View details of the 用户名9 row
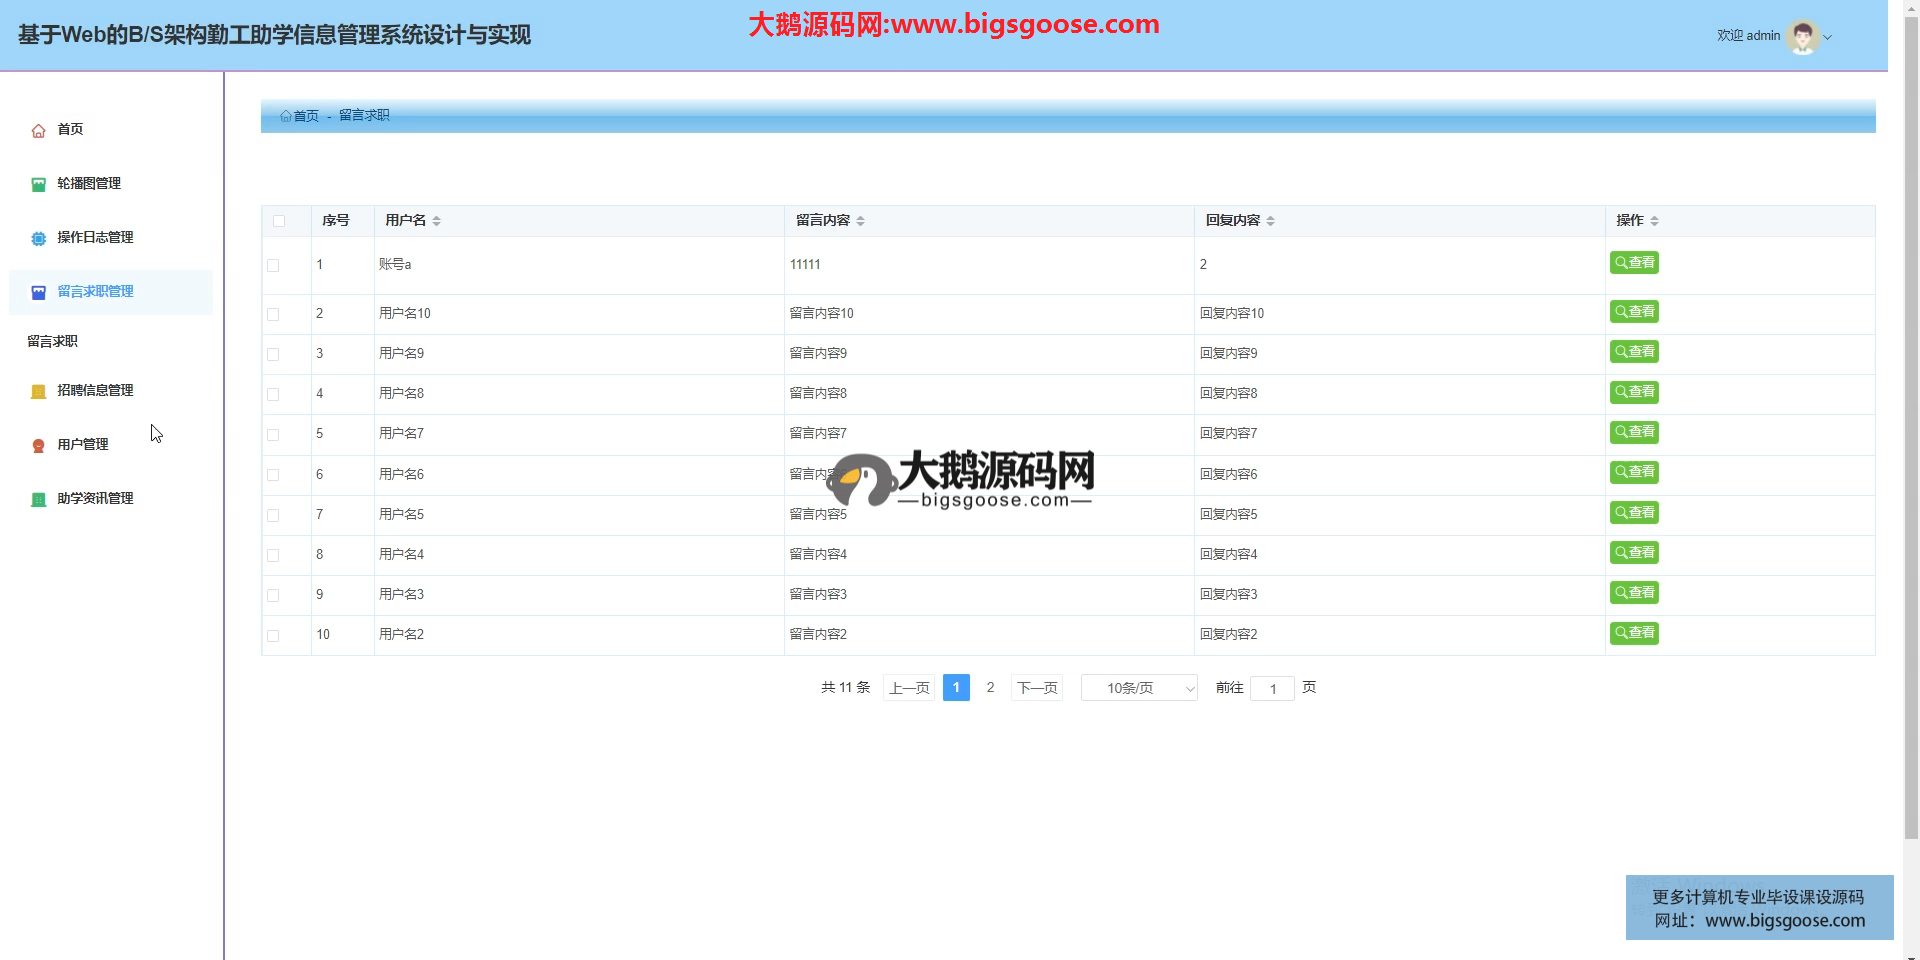The image size is (1920, 960). coord(1634,352)
